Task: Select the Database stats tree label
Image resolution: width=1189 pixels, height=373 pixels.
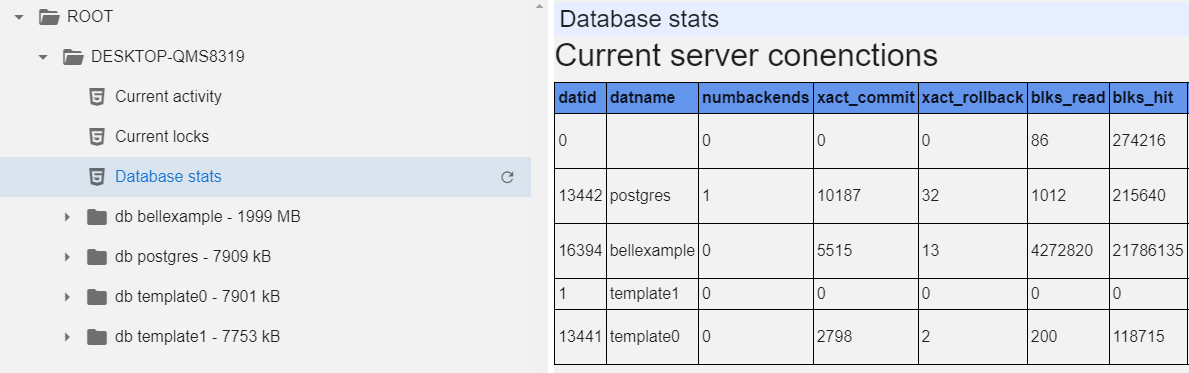Action: tap(168, 177)
